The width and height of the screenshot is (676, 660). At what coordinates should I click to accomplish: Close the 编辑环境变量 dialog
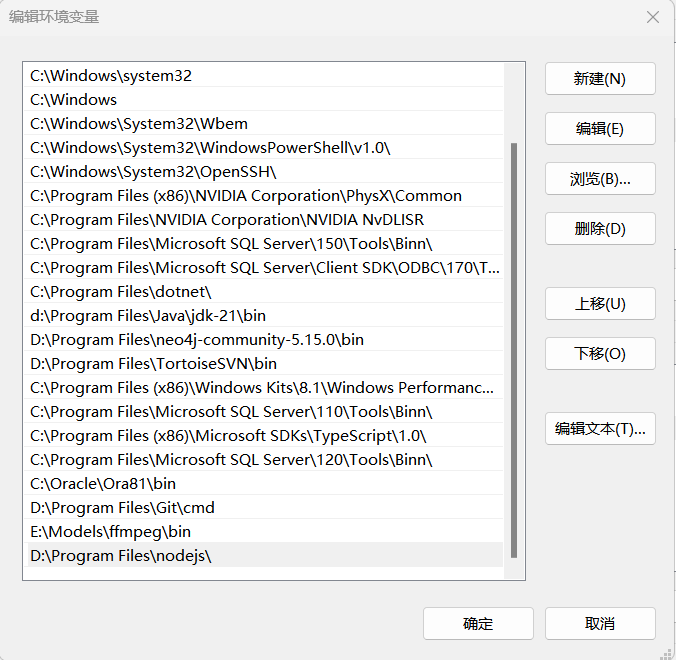pos(653,17)
